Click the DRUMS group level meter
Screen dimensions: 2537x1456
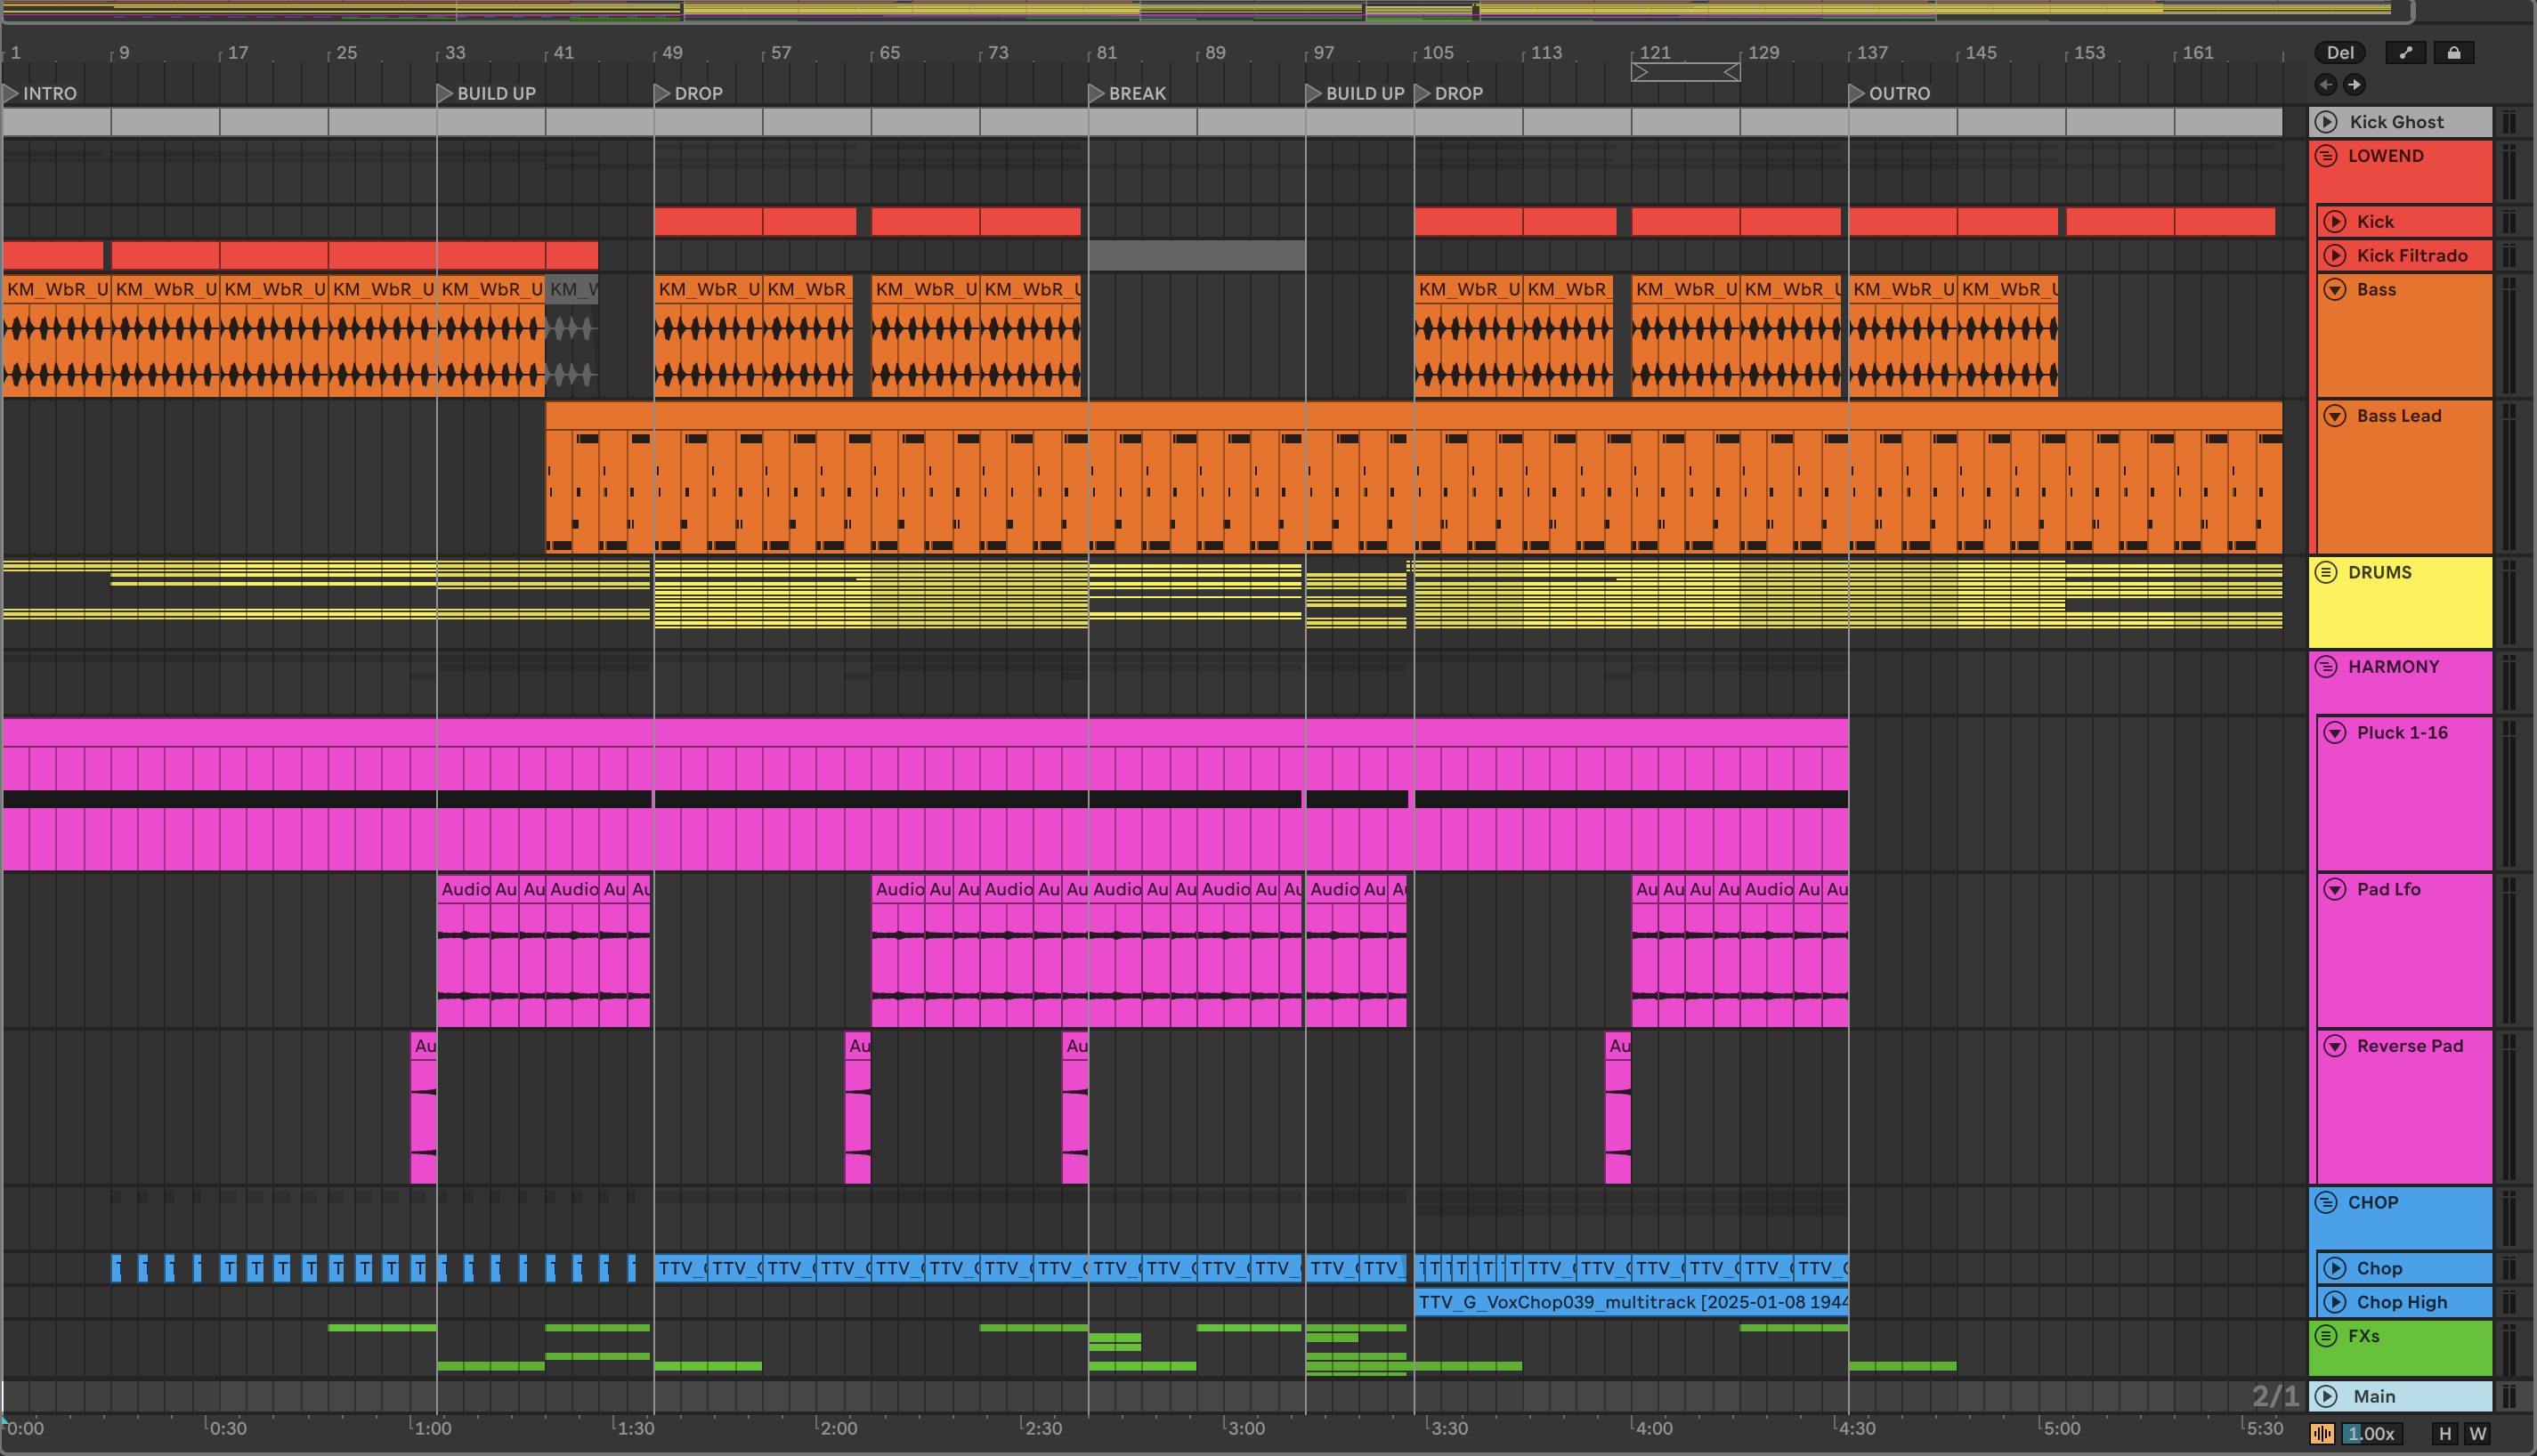[x=2509, y=602]
